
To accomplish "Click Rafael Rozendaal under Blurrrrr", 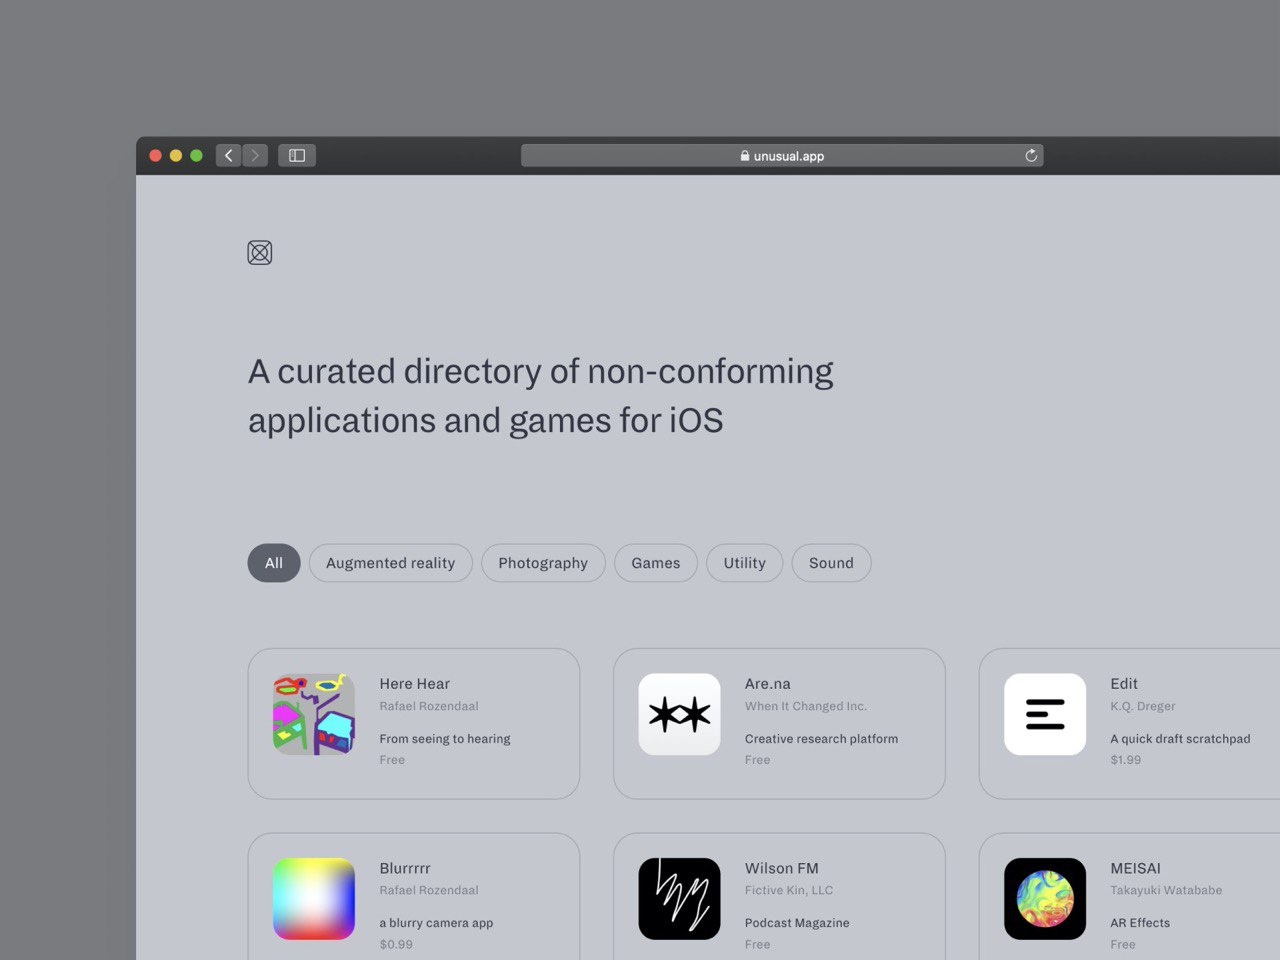I will pyautogui.click(x=429, y=890).
